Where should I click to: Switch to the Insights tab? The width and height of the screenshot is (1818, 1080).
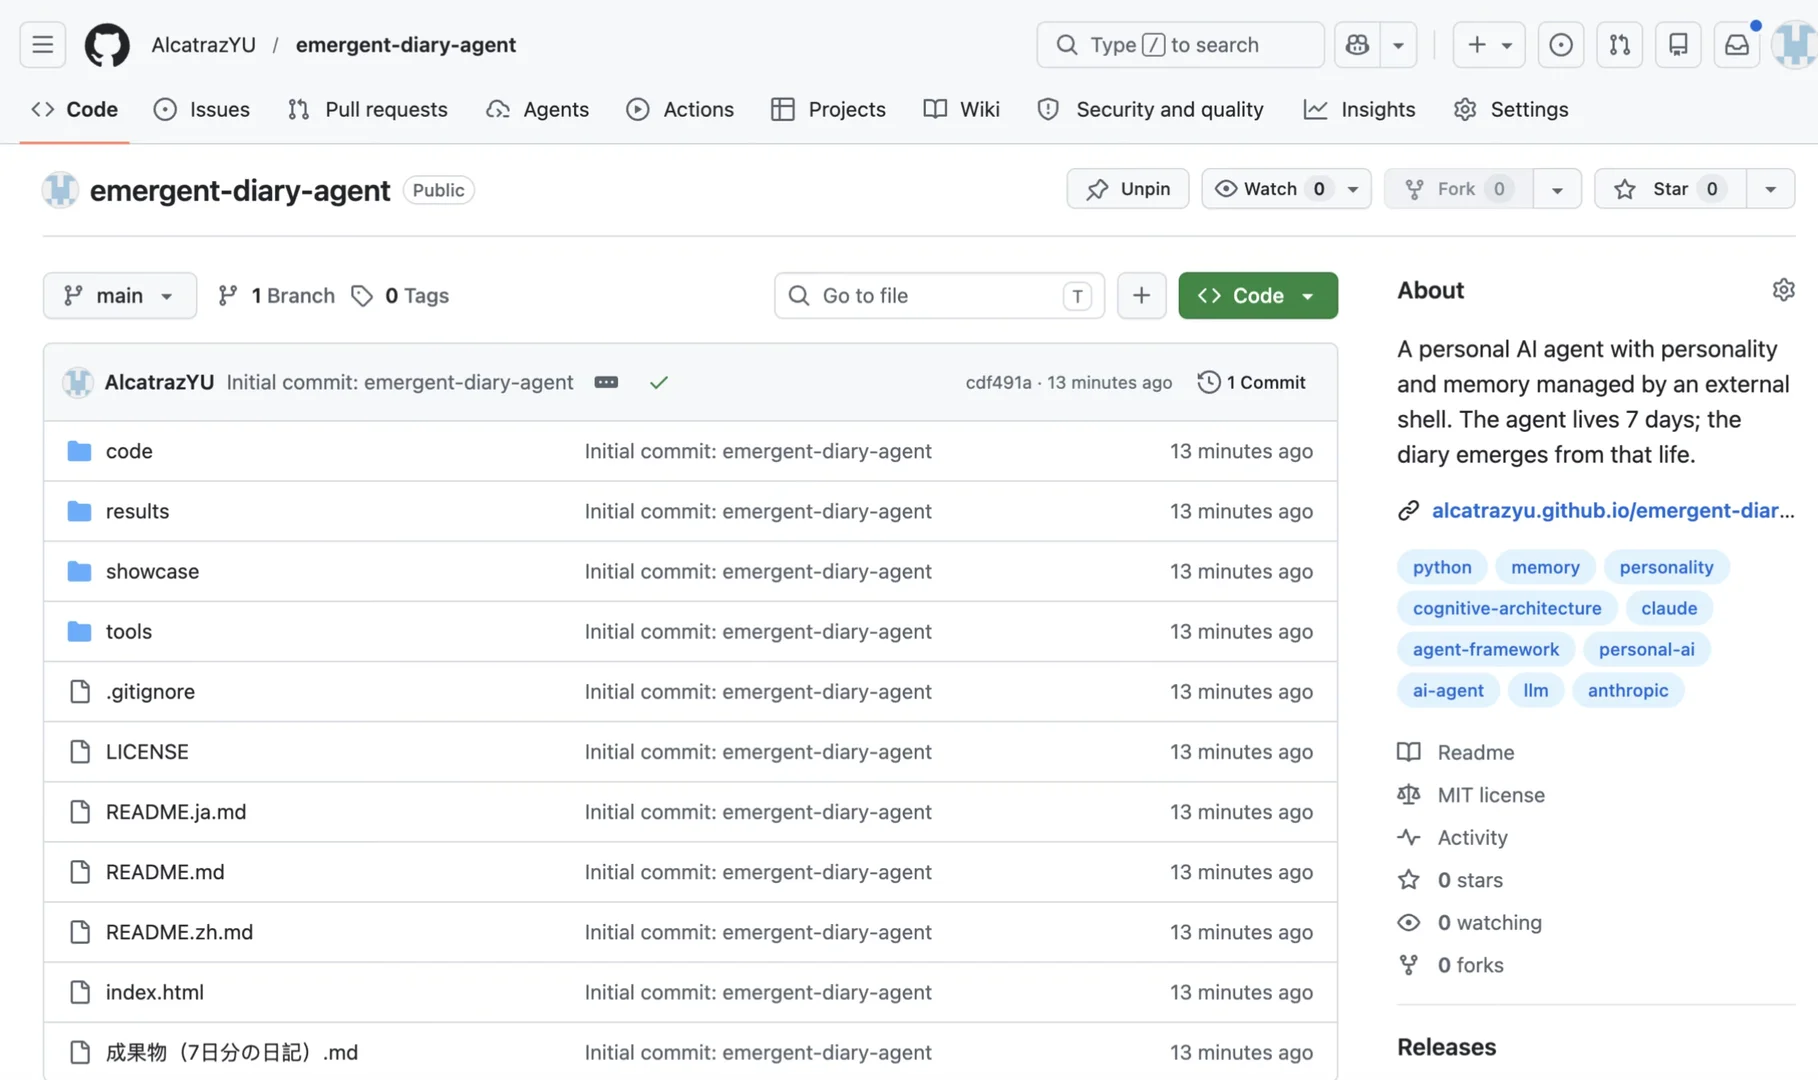point(1359,109)
